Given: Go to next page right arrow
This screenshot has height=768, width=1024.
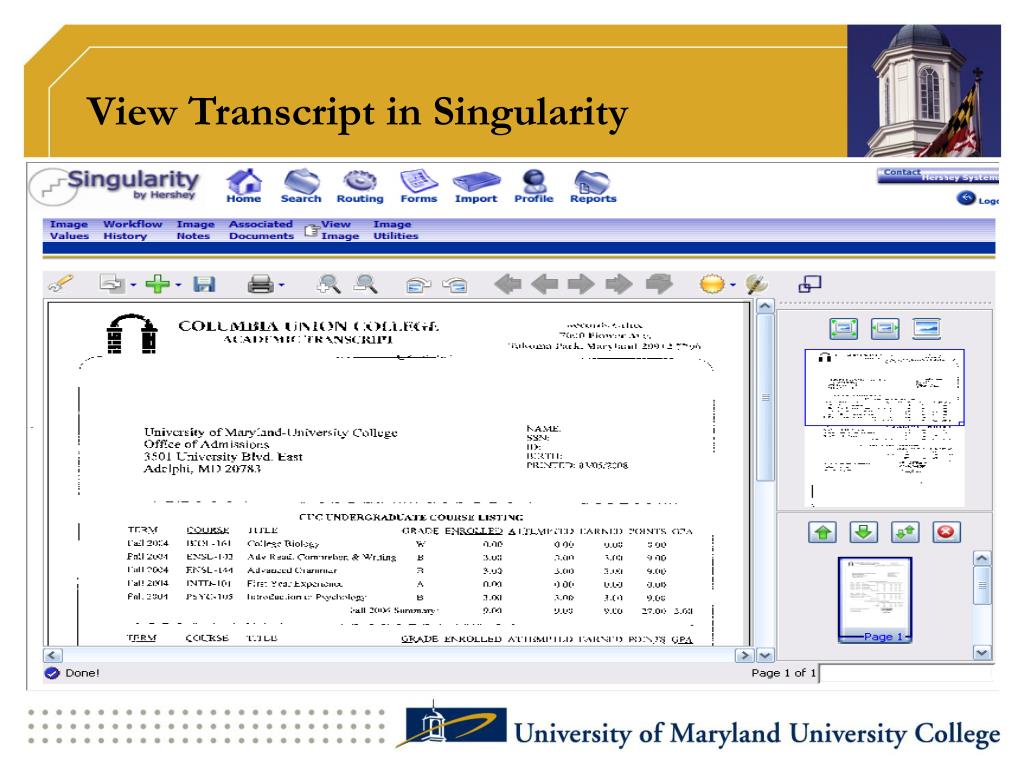Looking at the screenshot, I should point(581,284).
